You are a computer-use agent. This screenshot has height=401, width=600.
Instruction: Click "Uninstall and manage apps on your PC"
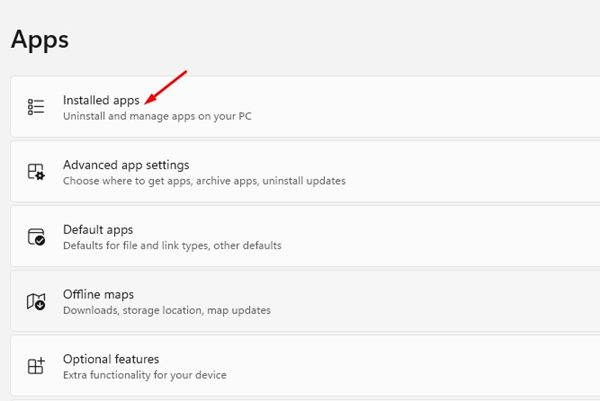point(157,116)
